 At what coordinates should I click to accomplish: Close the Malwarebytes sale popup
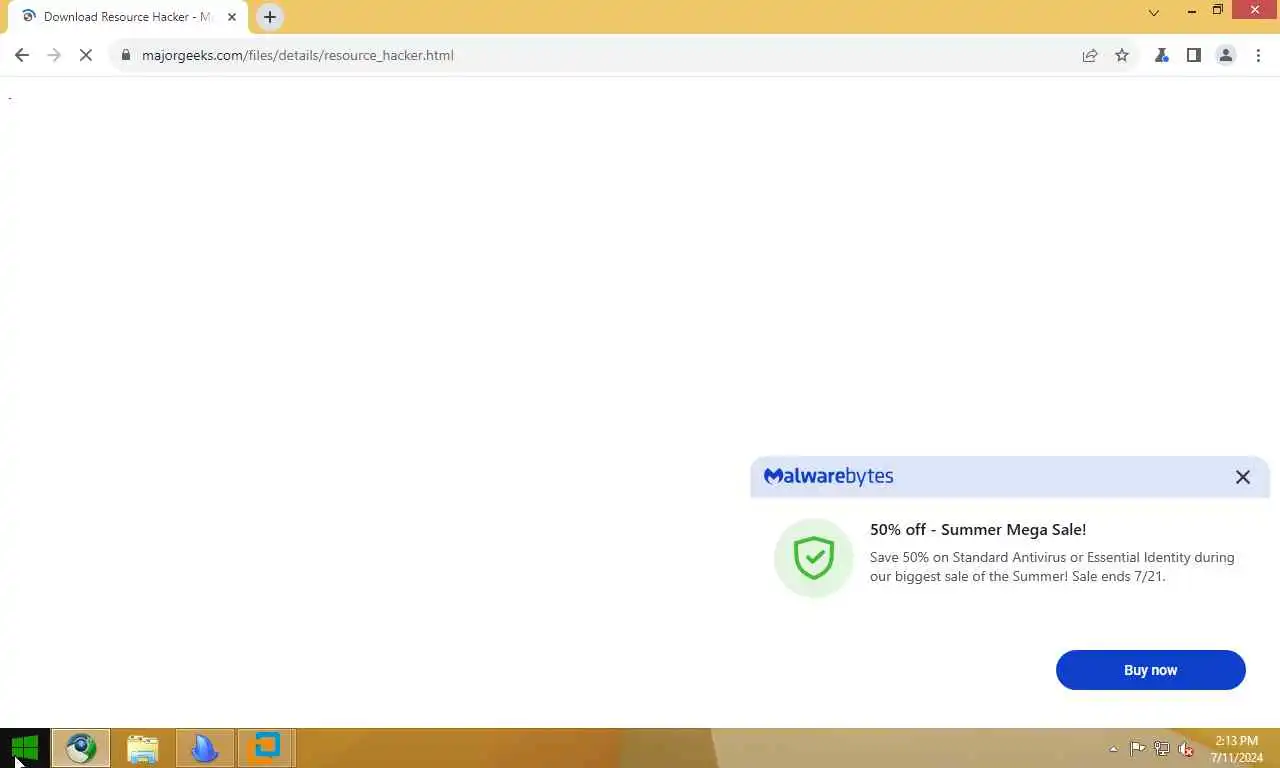1242,477
